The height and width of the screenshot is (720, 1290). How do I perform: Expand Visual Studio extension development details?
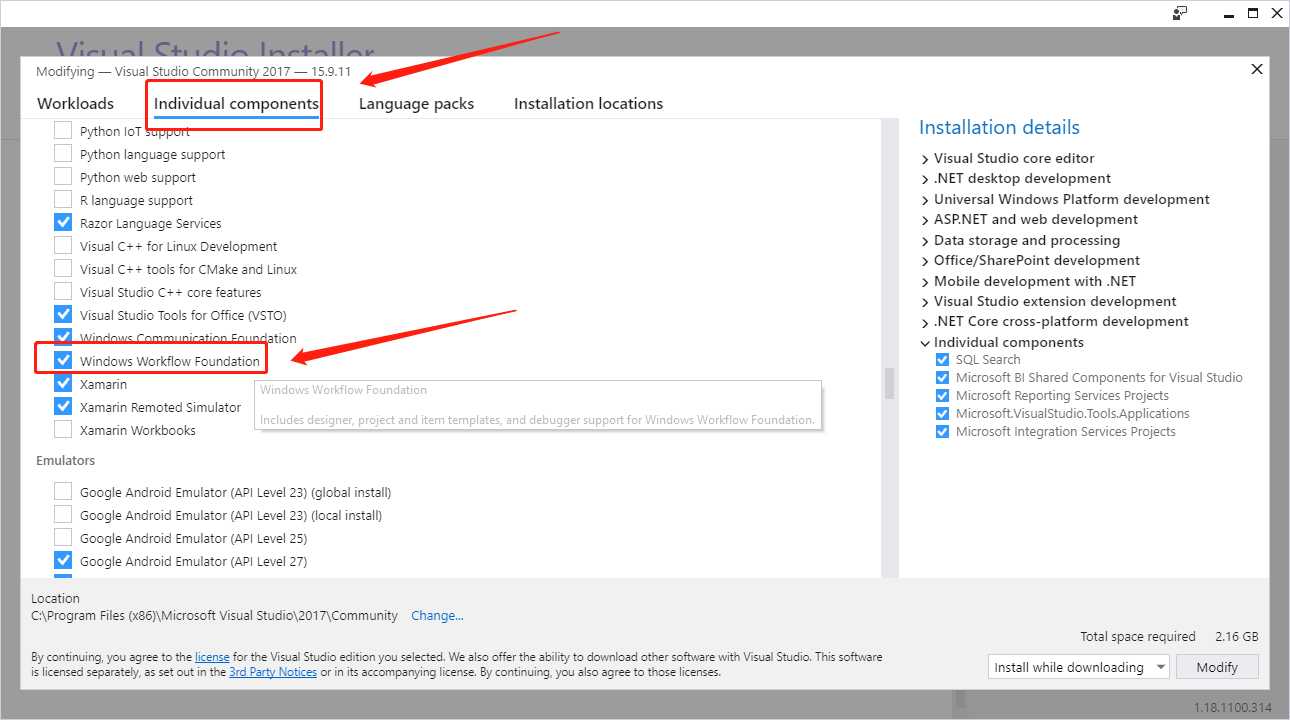coord(925,302)
